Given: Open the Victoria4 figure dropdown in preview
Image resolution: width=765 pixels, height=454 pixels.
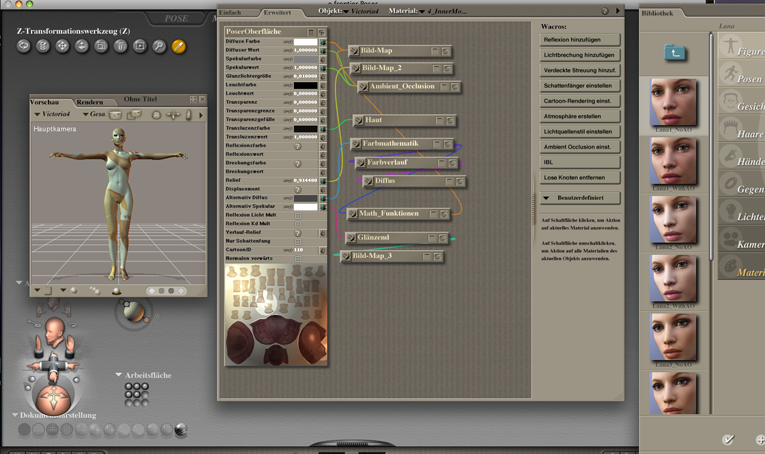Looking at the screenshot, I should coord(52,114).
